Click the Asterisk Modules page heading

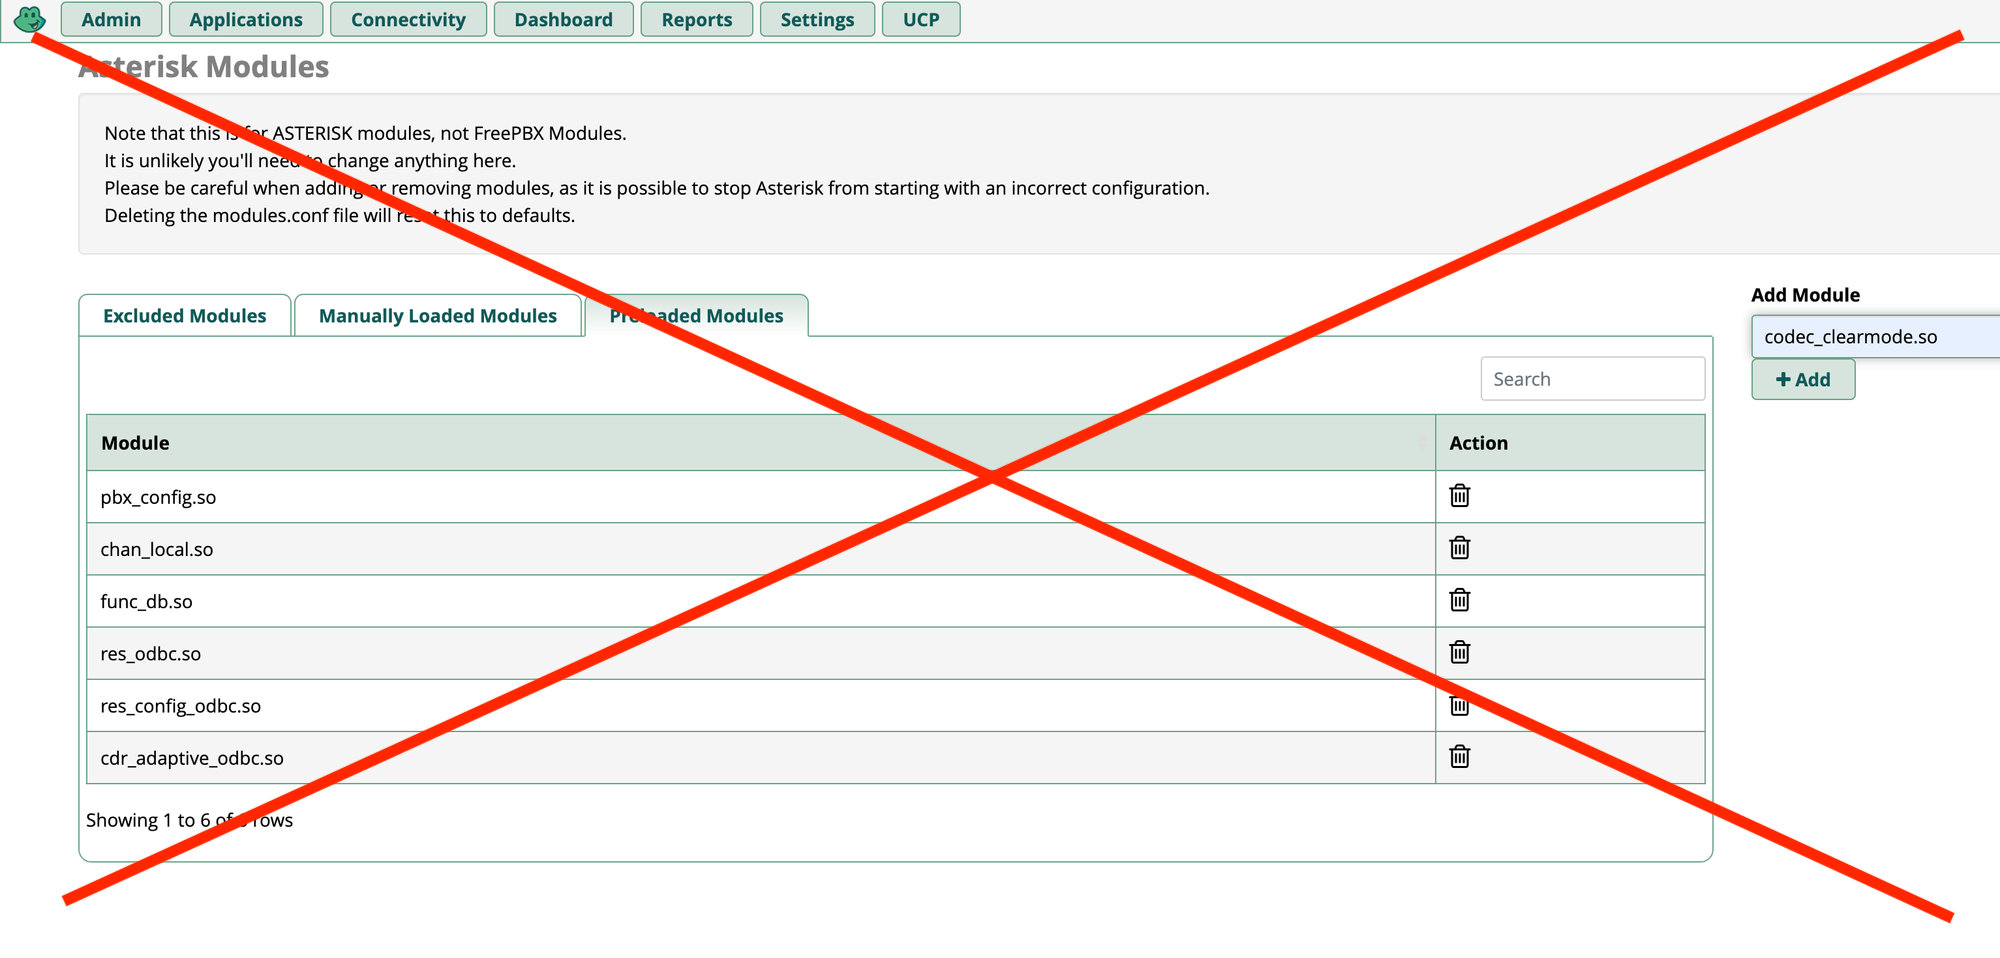click(204, 67)
